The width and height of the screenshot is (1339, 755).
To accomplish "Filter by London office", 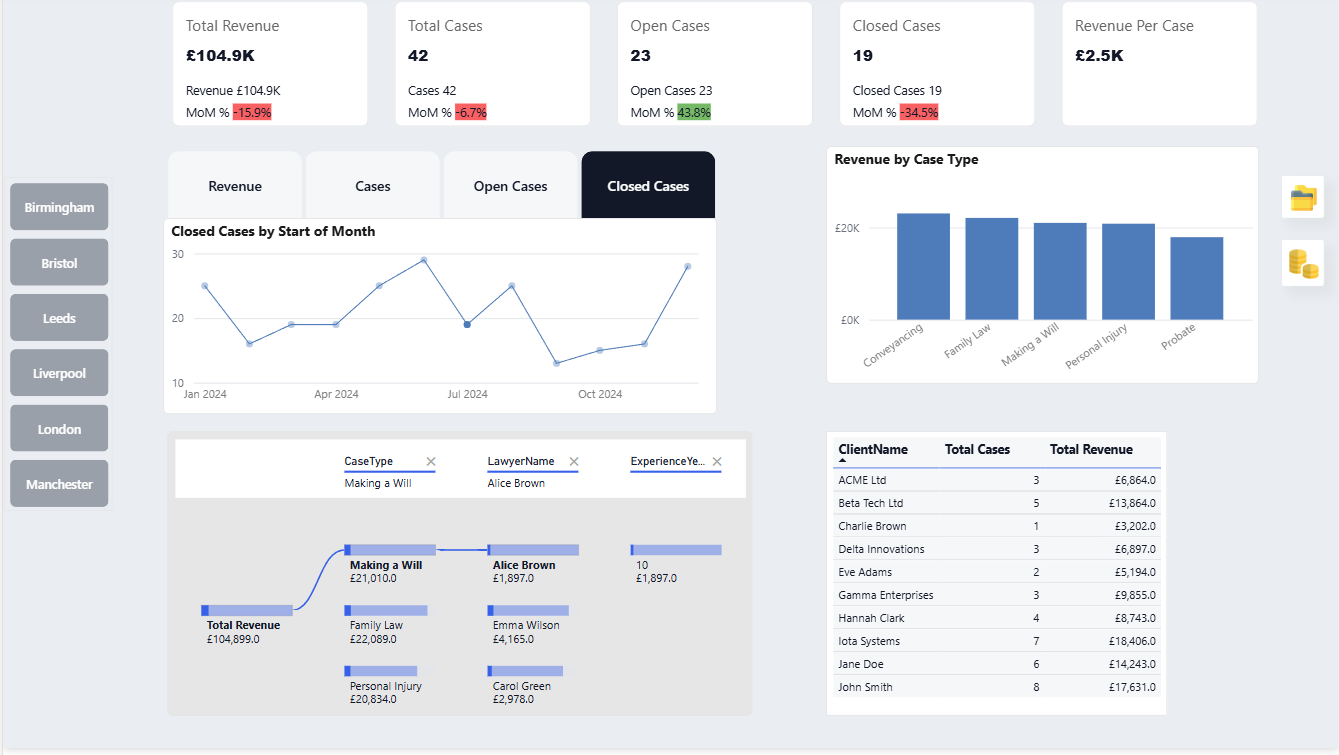I will 59,429.
